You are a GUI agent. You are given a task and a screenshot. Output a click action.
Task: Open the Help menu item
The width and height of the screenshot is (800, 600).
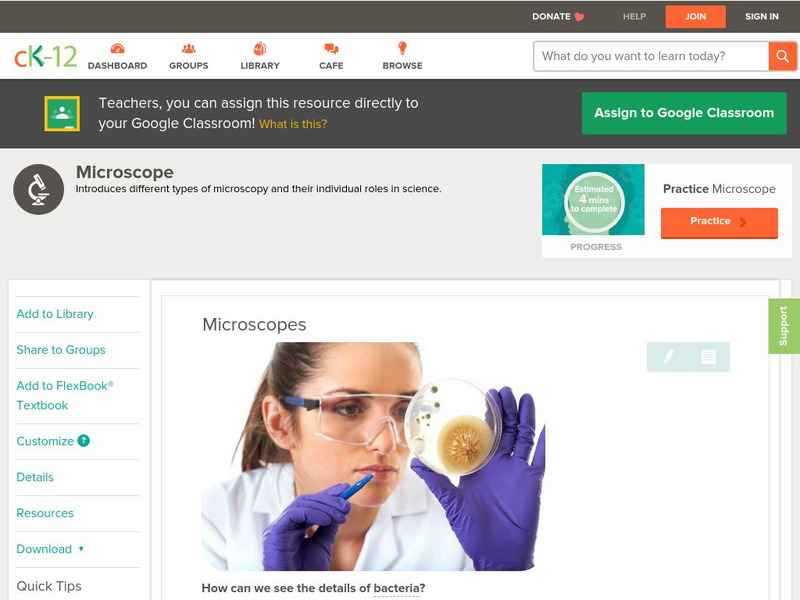click(634, 16)
